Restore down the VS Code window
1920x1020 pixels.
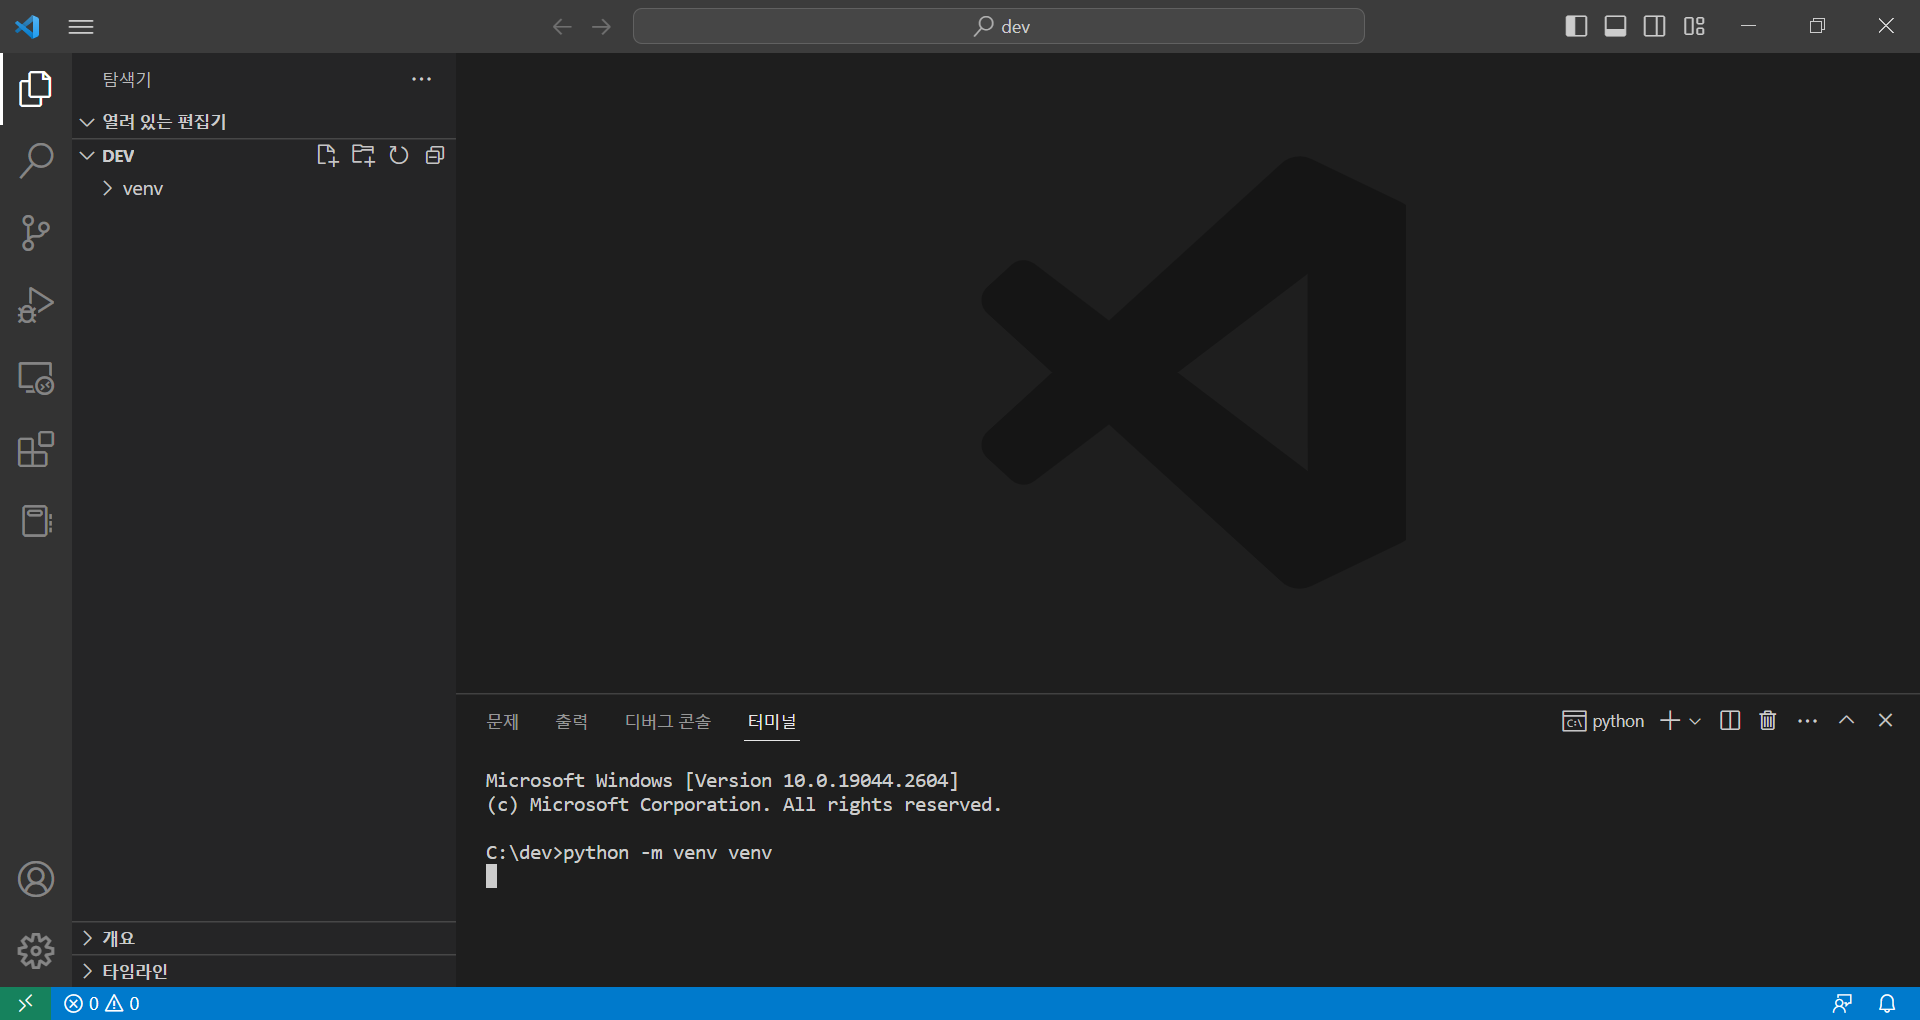tap(1817, 26)
